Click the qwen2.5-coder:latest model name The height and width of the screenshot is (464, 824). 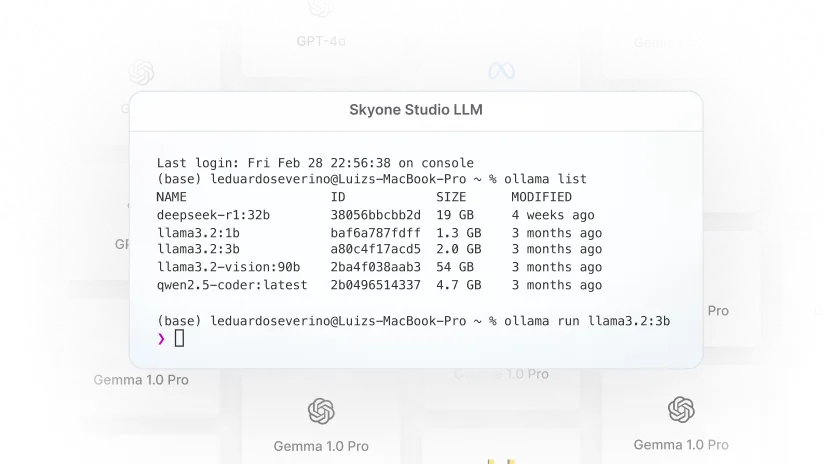click(232, 285)
